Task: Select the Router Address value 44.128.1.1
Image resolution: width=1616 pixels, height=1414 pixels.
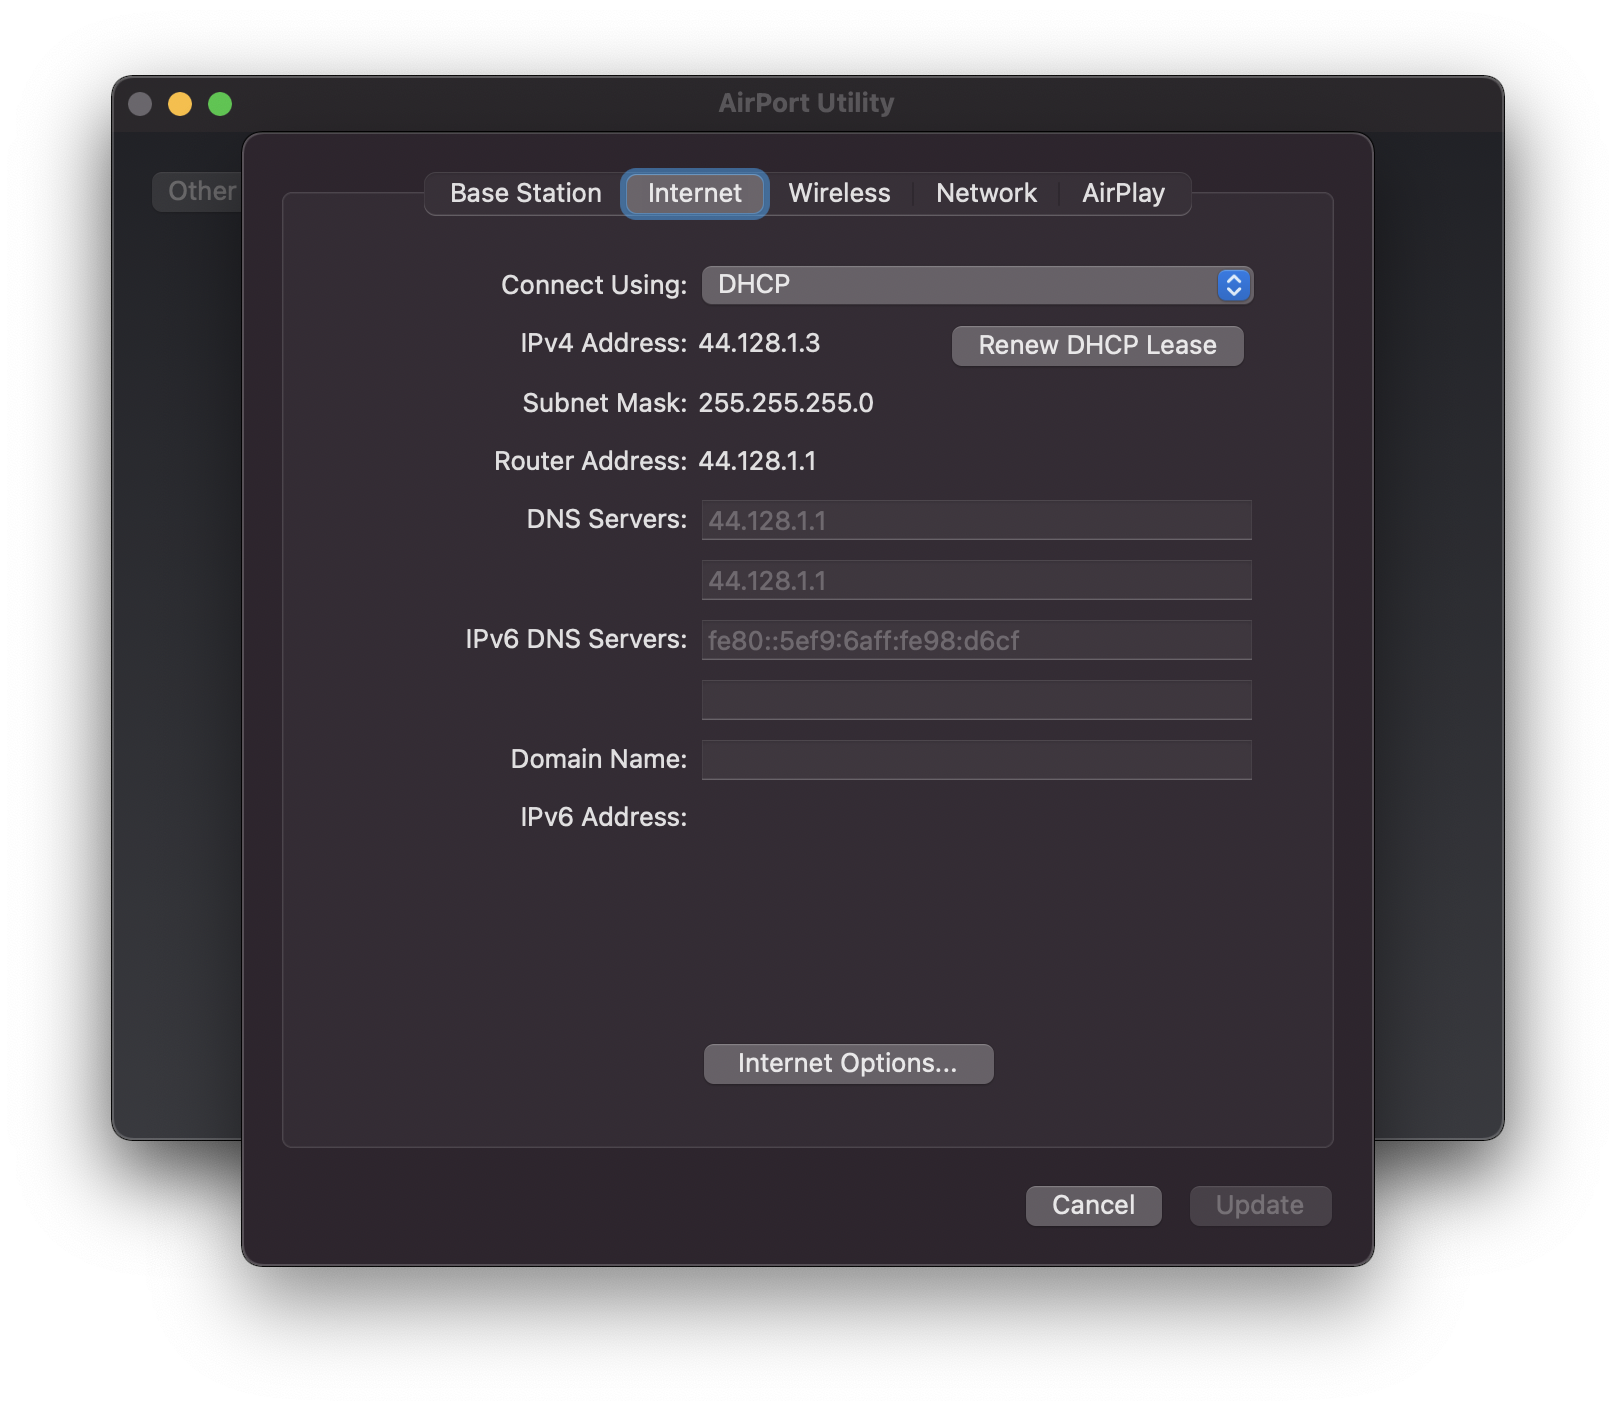Action: pos(757,461)
